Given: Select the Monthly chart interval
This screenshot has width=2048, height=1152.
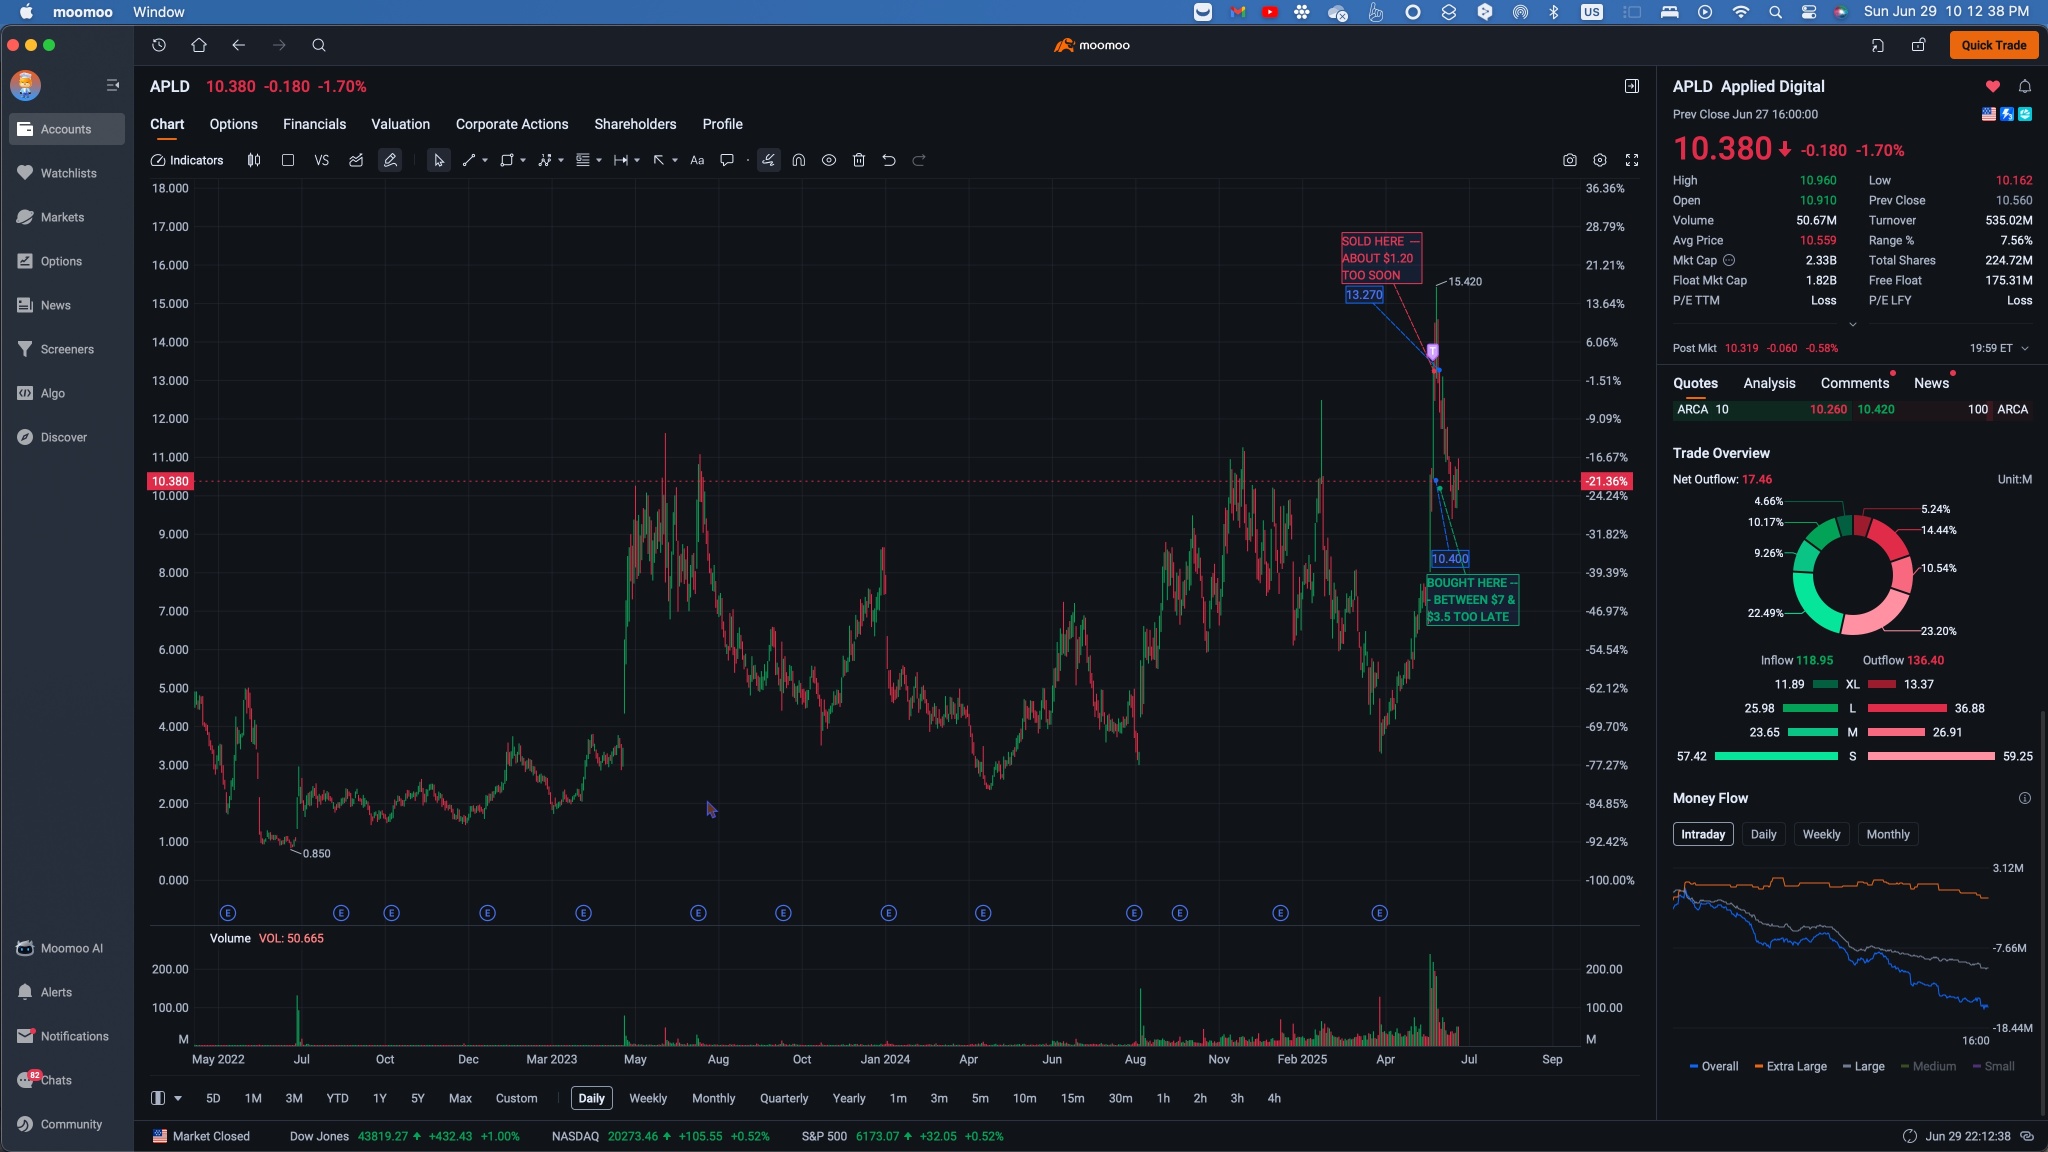Looking at the screenshot, I should [x=713, y=1098].
